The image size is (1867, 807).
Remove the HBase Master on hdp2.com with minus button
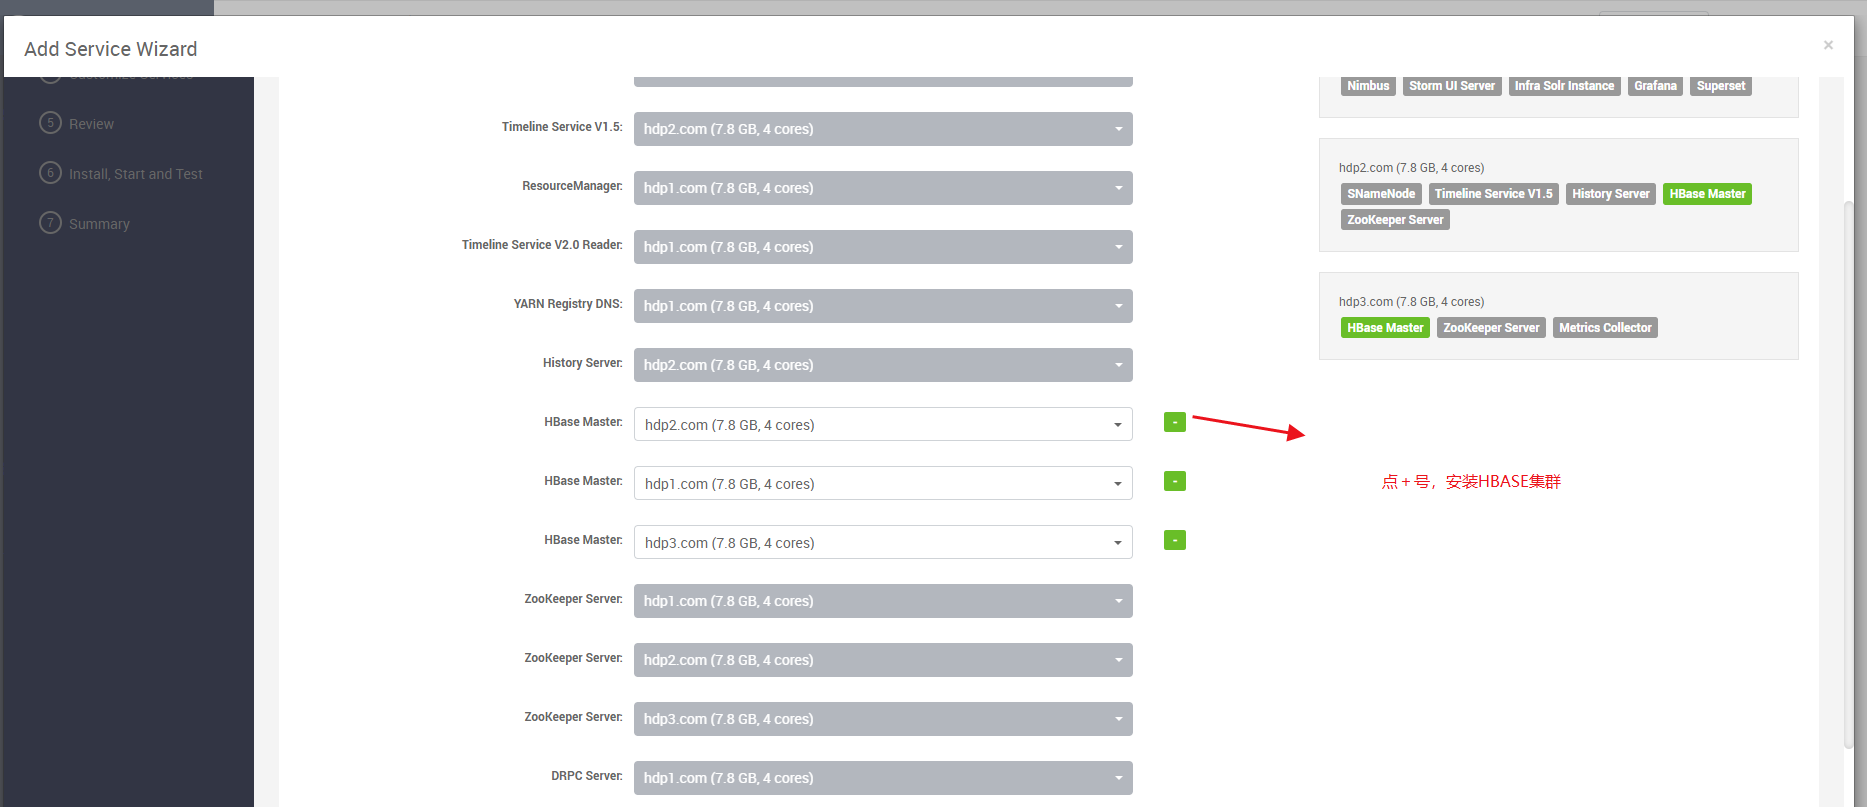pyautogui.click(x=1175, y=422)
